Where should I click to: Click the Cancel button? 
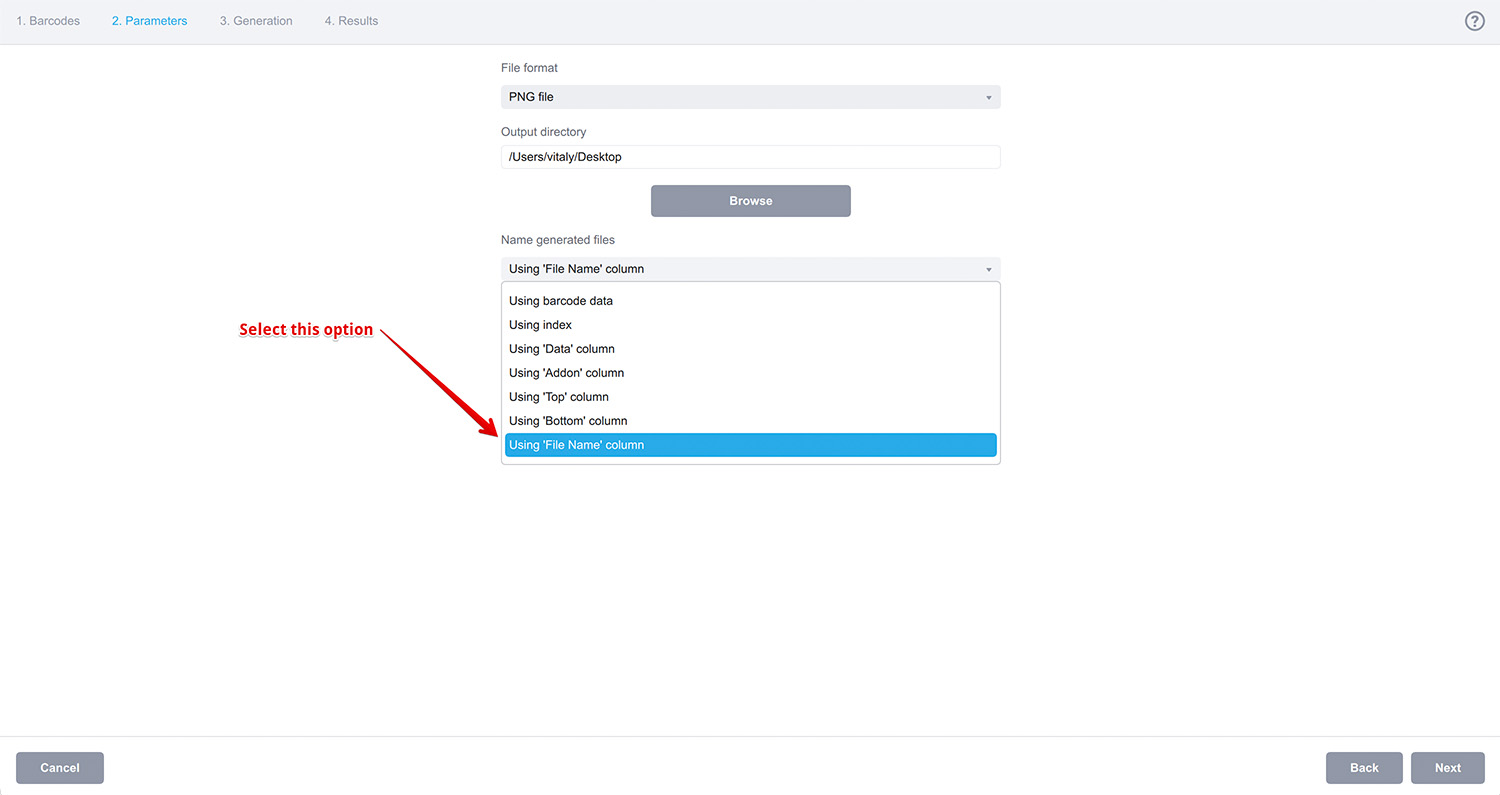pyautogui.click(x=60, y=768)
